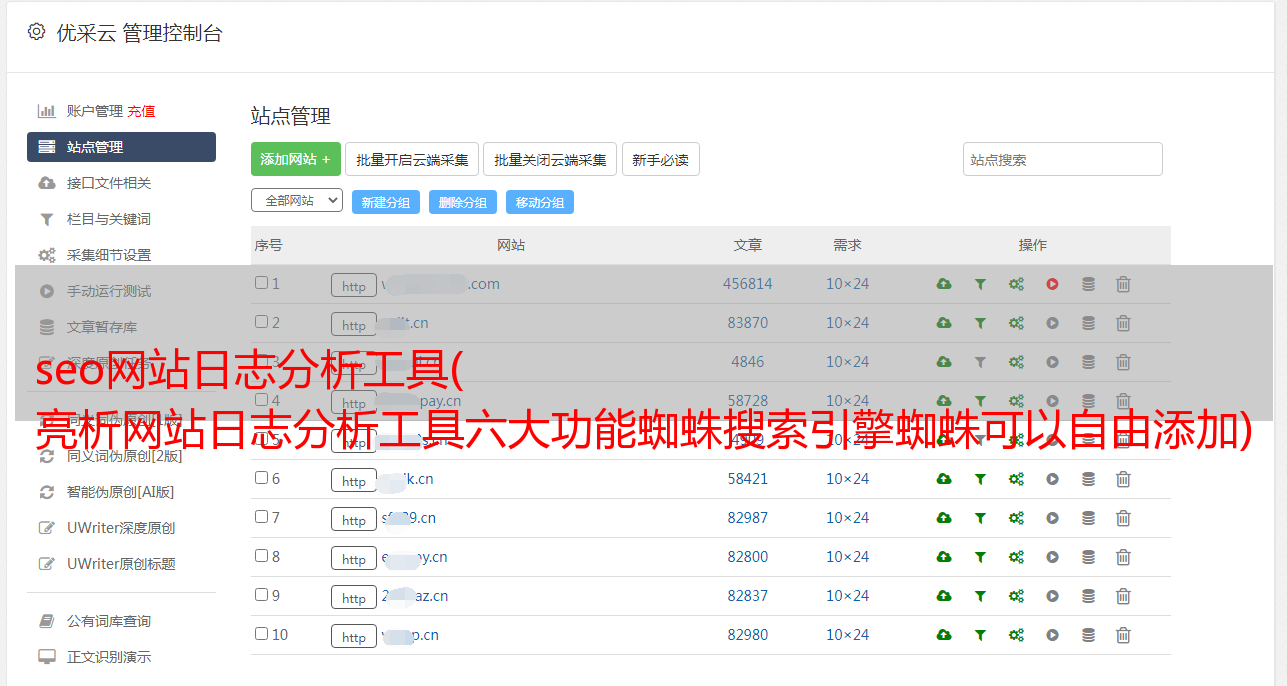
Task: Click cloud upload icon in row 8
Action: [x=943, y=557]
